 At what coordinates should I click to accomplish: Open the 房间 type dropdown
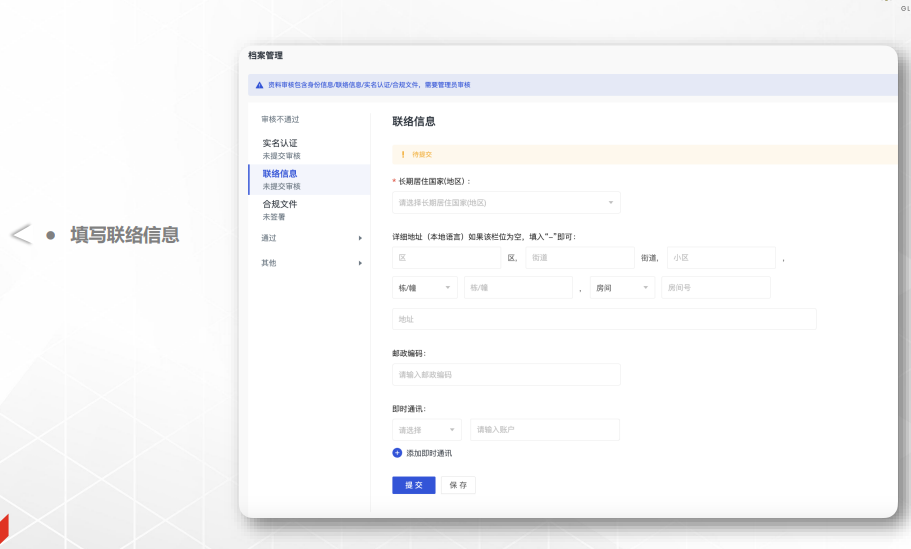point(622,288)
